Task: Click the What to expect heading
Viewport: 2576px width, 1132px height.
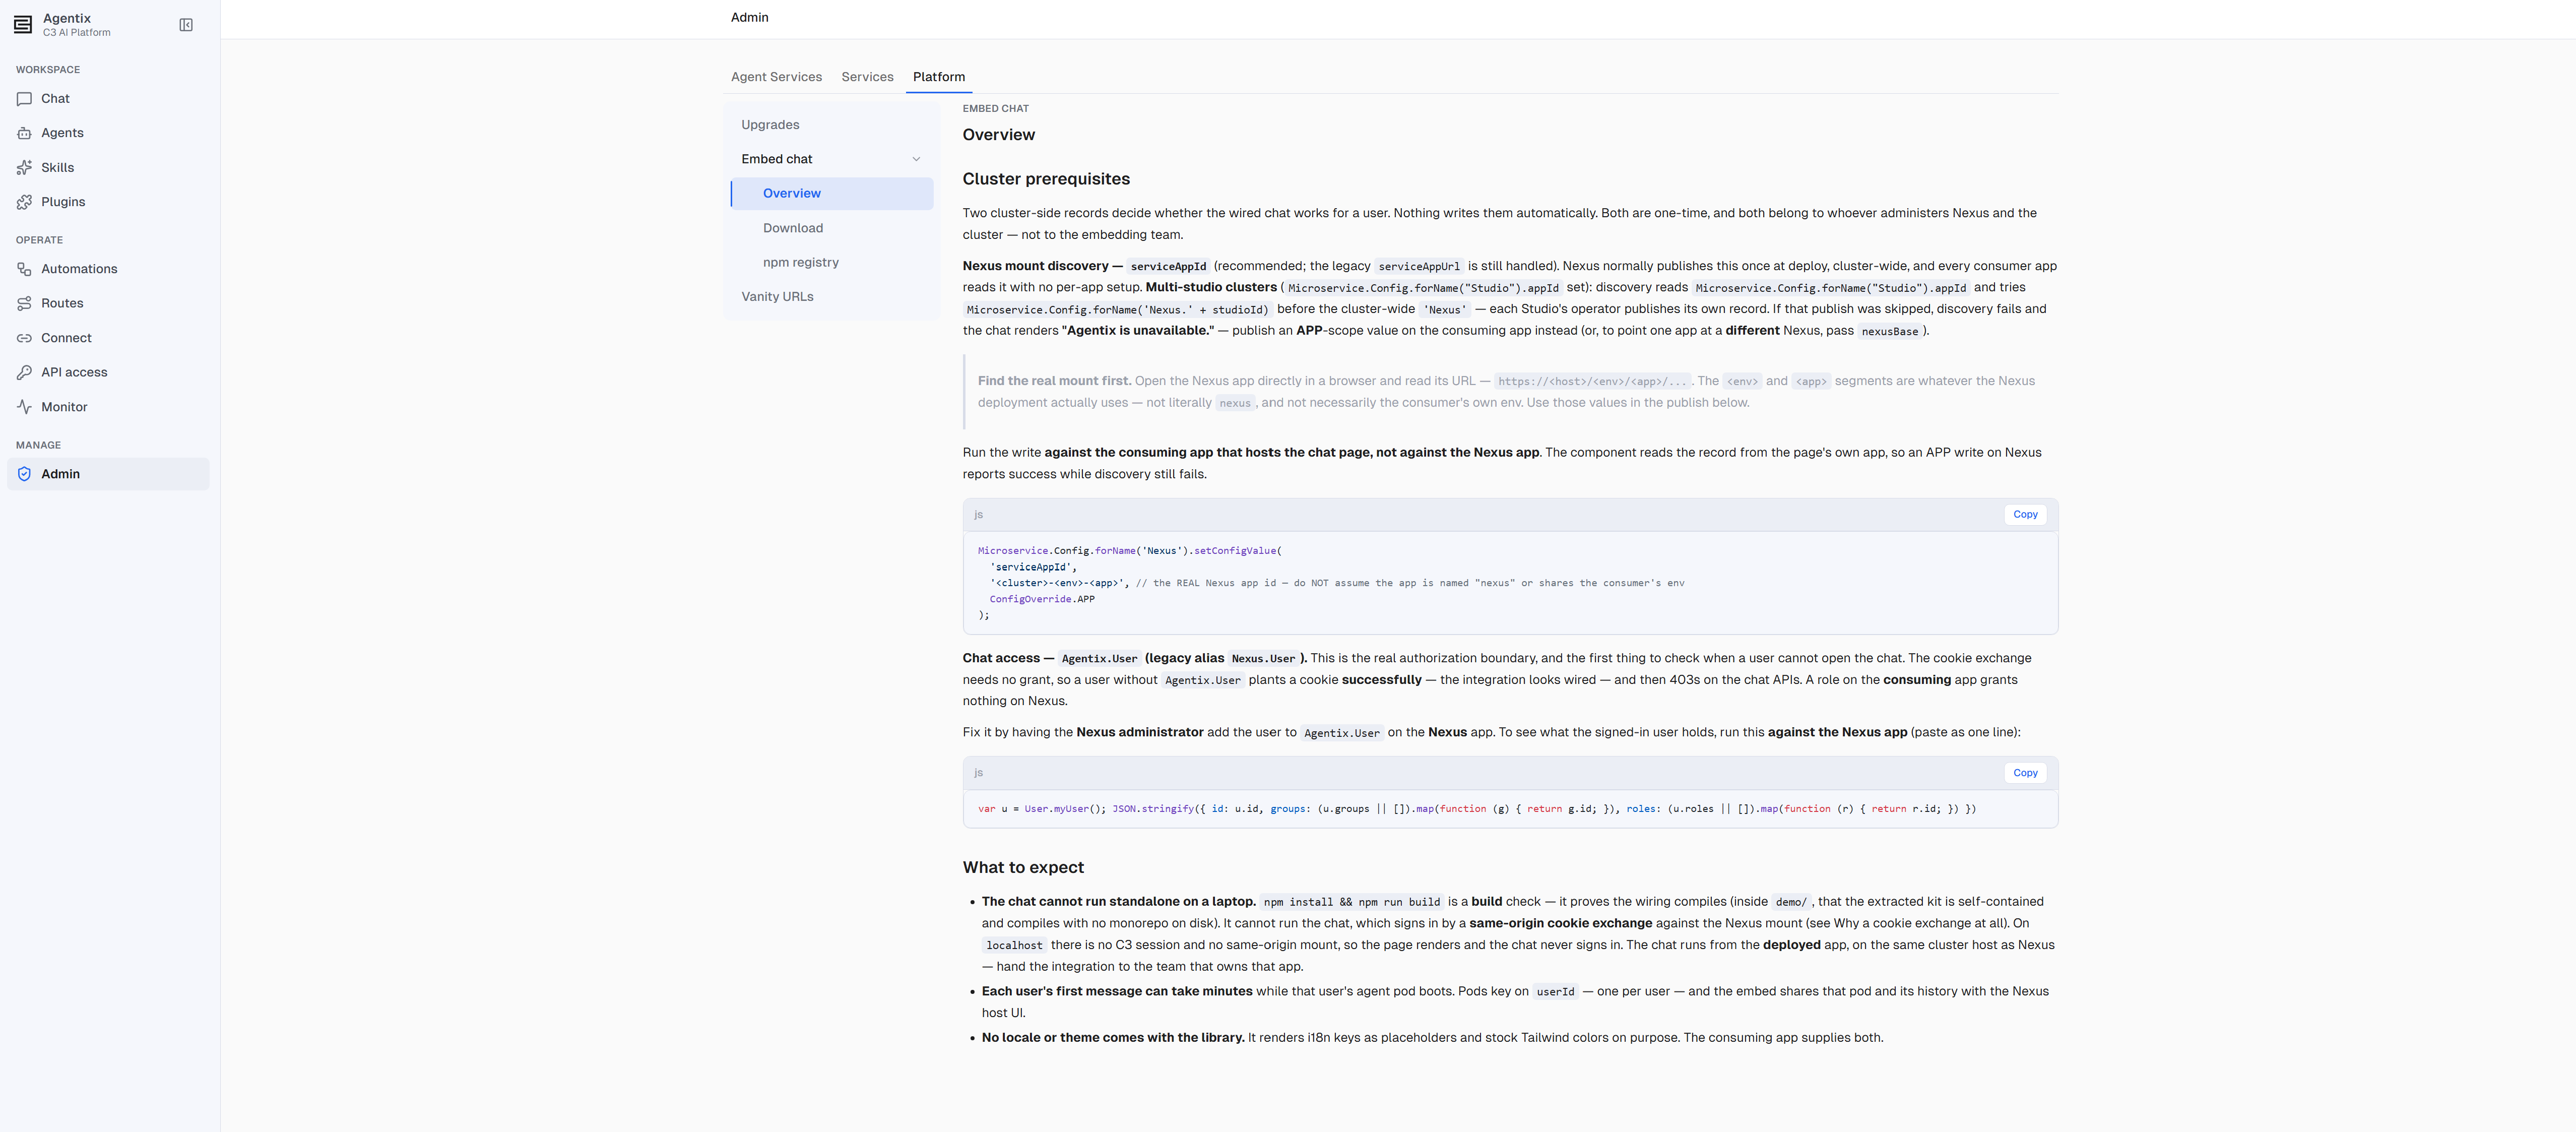Action: coord(1023,868)
